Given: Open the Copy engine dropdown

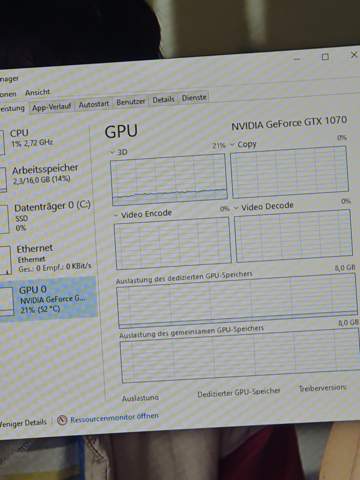Looking at the screenshot, I should pos(232,145).
